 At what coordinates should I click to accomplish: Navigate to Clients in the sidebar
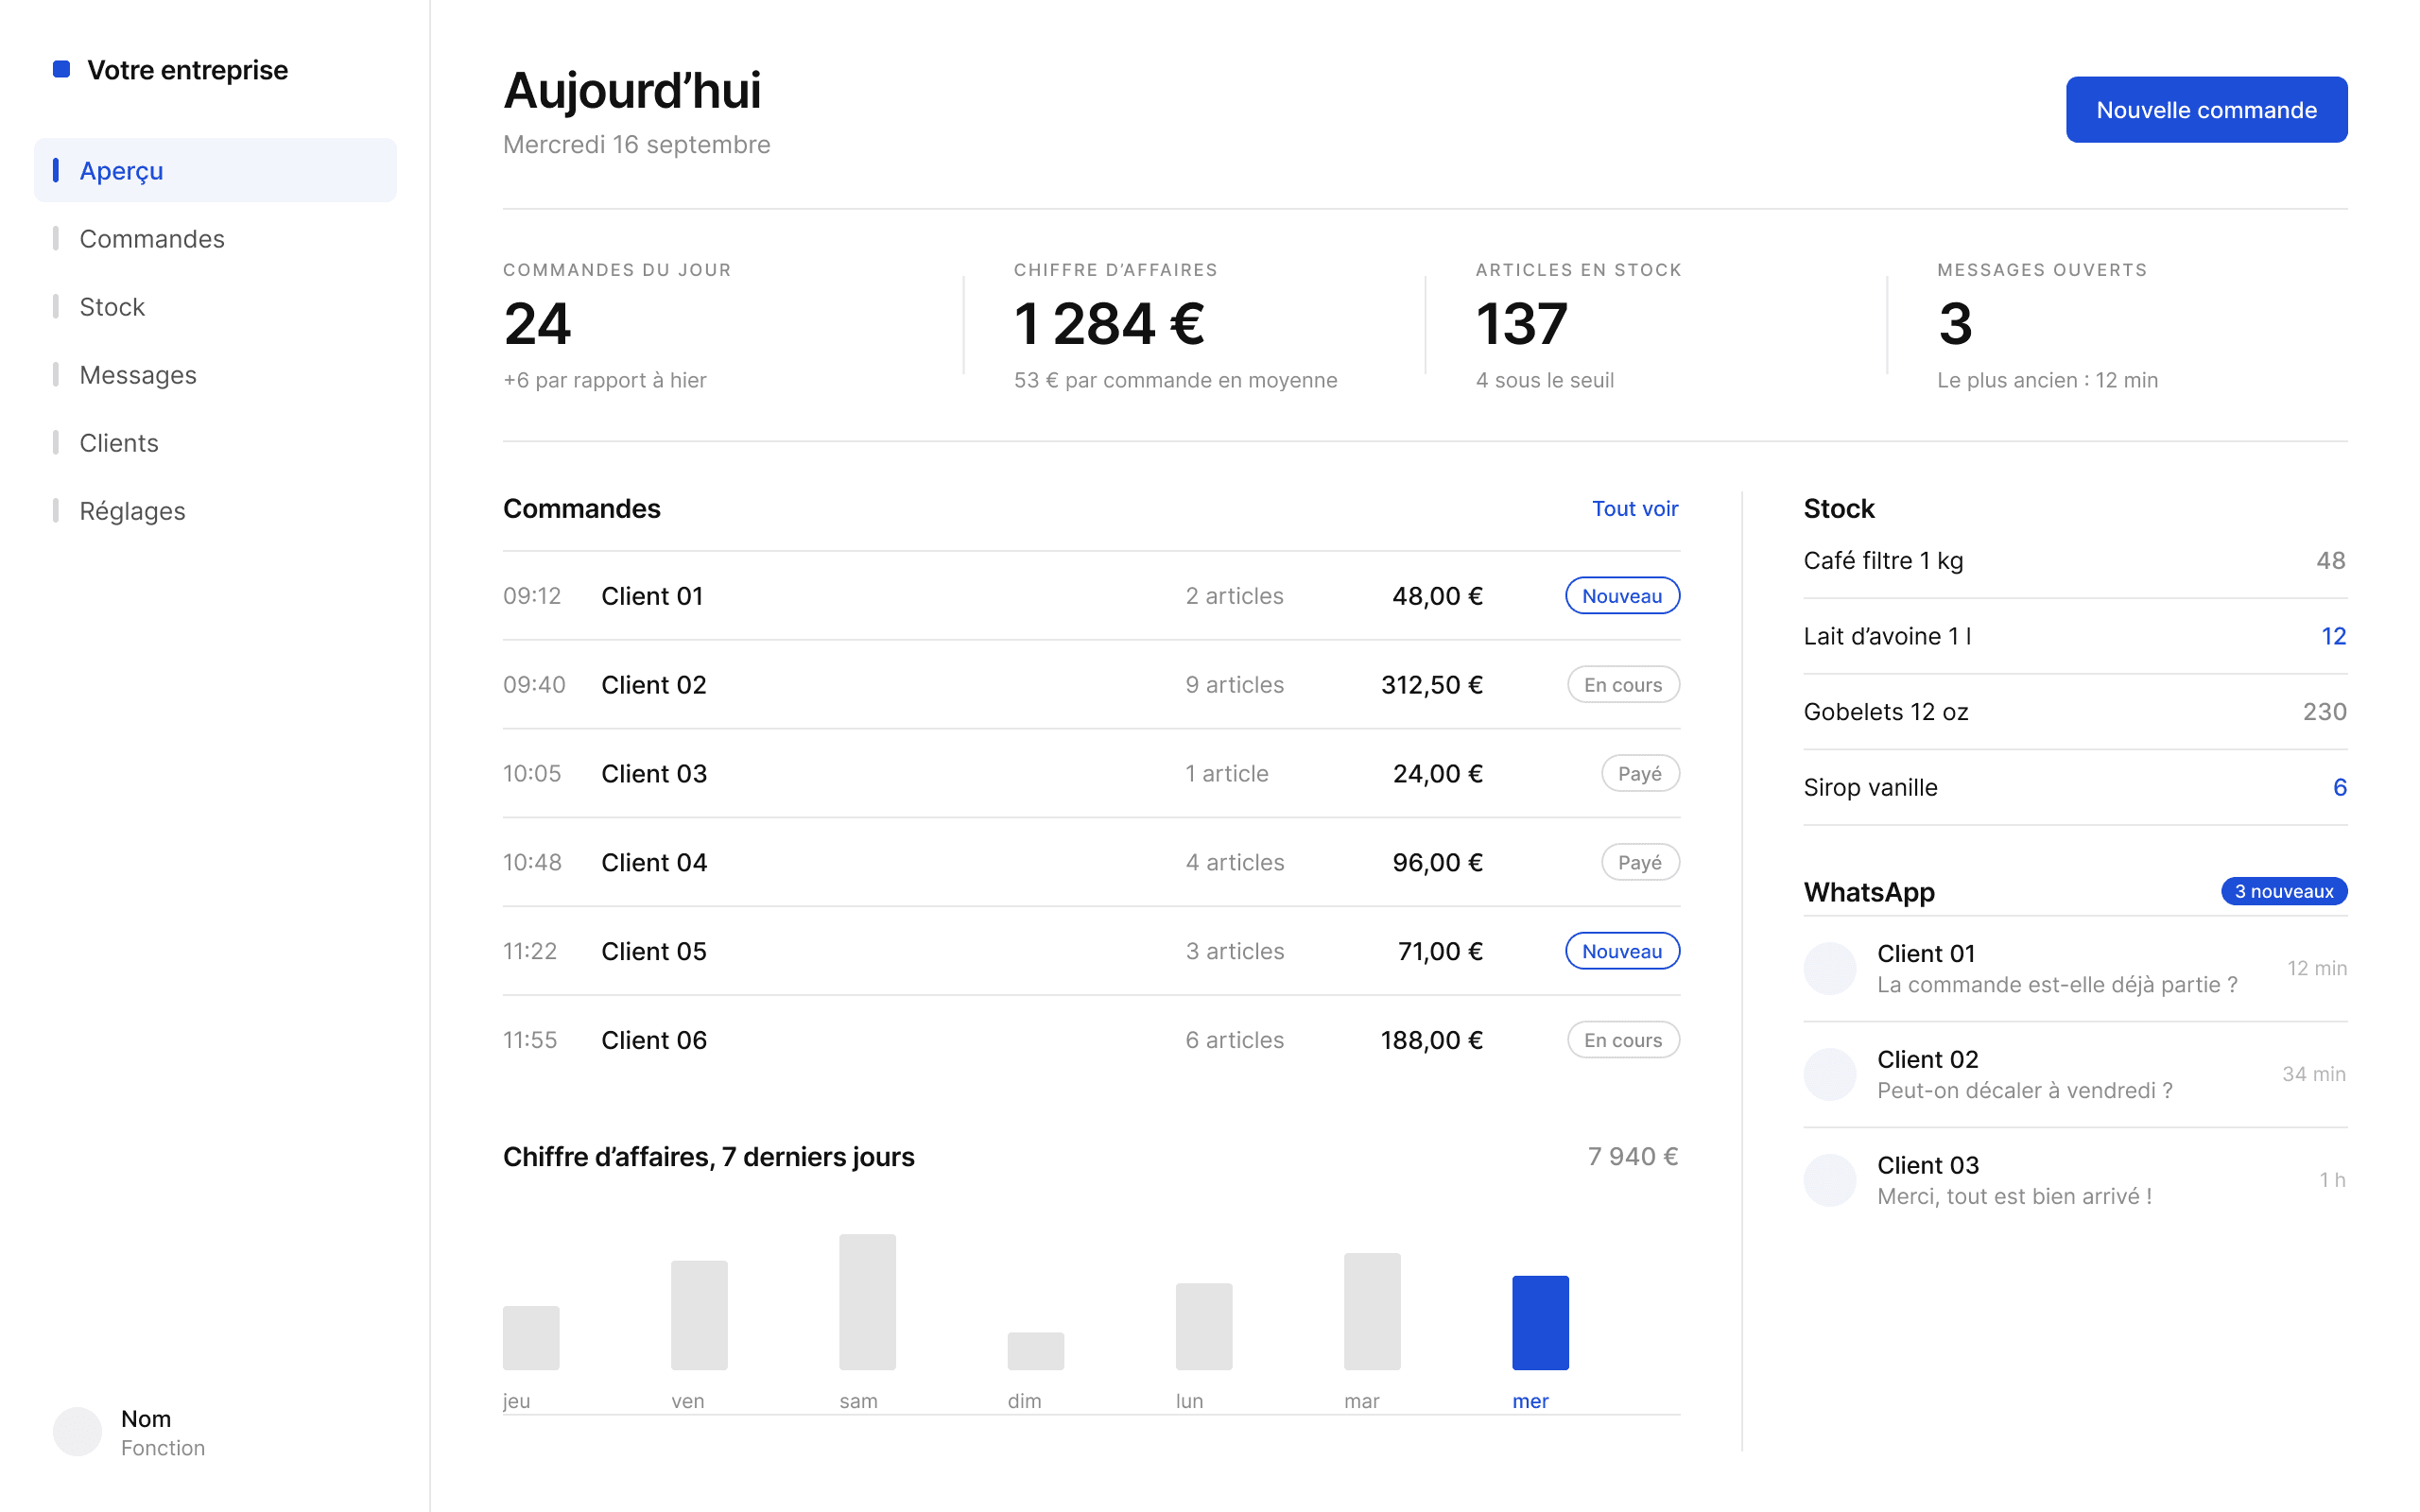point(215,442)
